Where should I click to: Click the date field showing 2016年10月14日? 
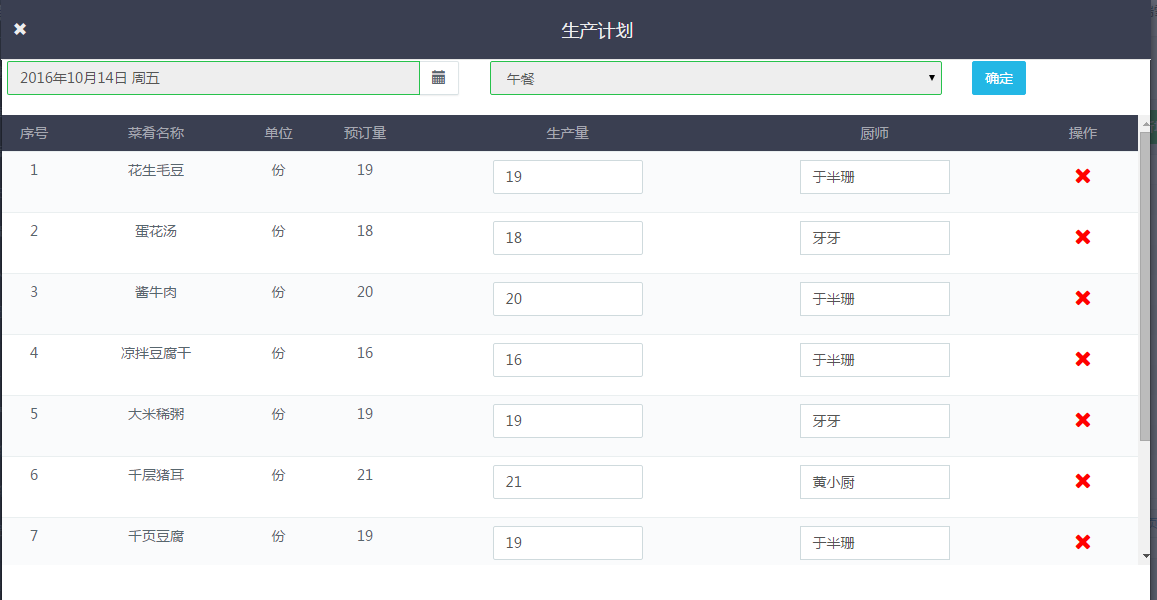click(213, 78)
